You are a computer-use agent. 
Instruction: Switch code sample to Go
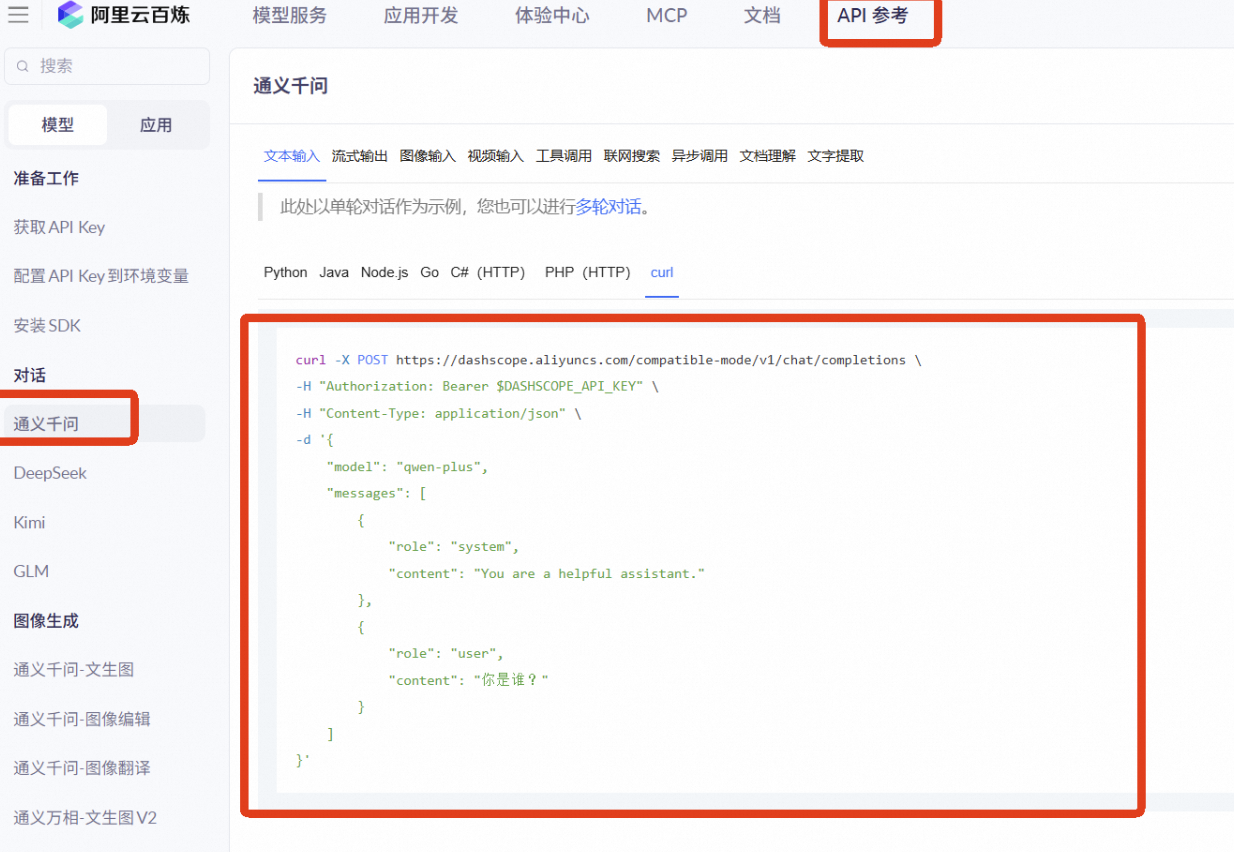430,272
